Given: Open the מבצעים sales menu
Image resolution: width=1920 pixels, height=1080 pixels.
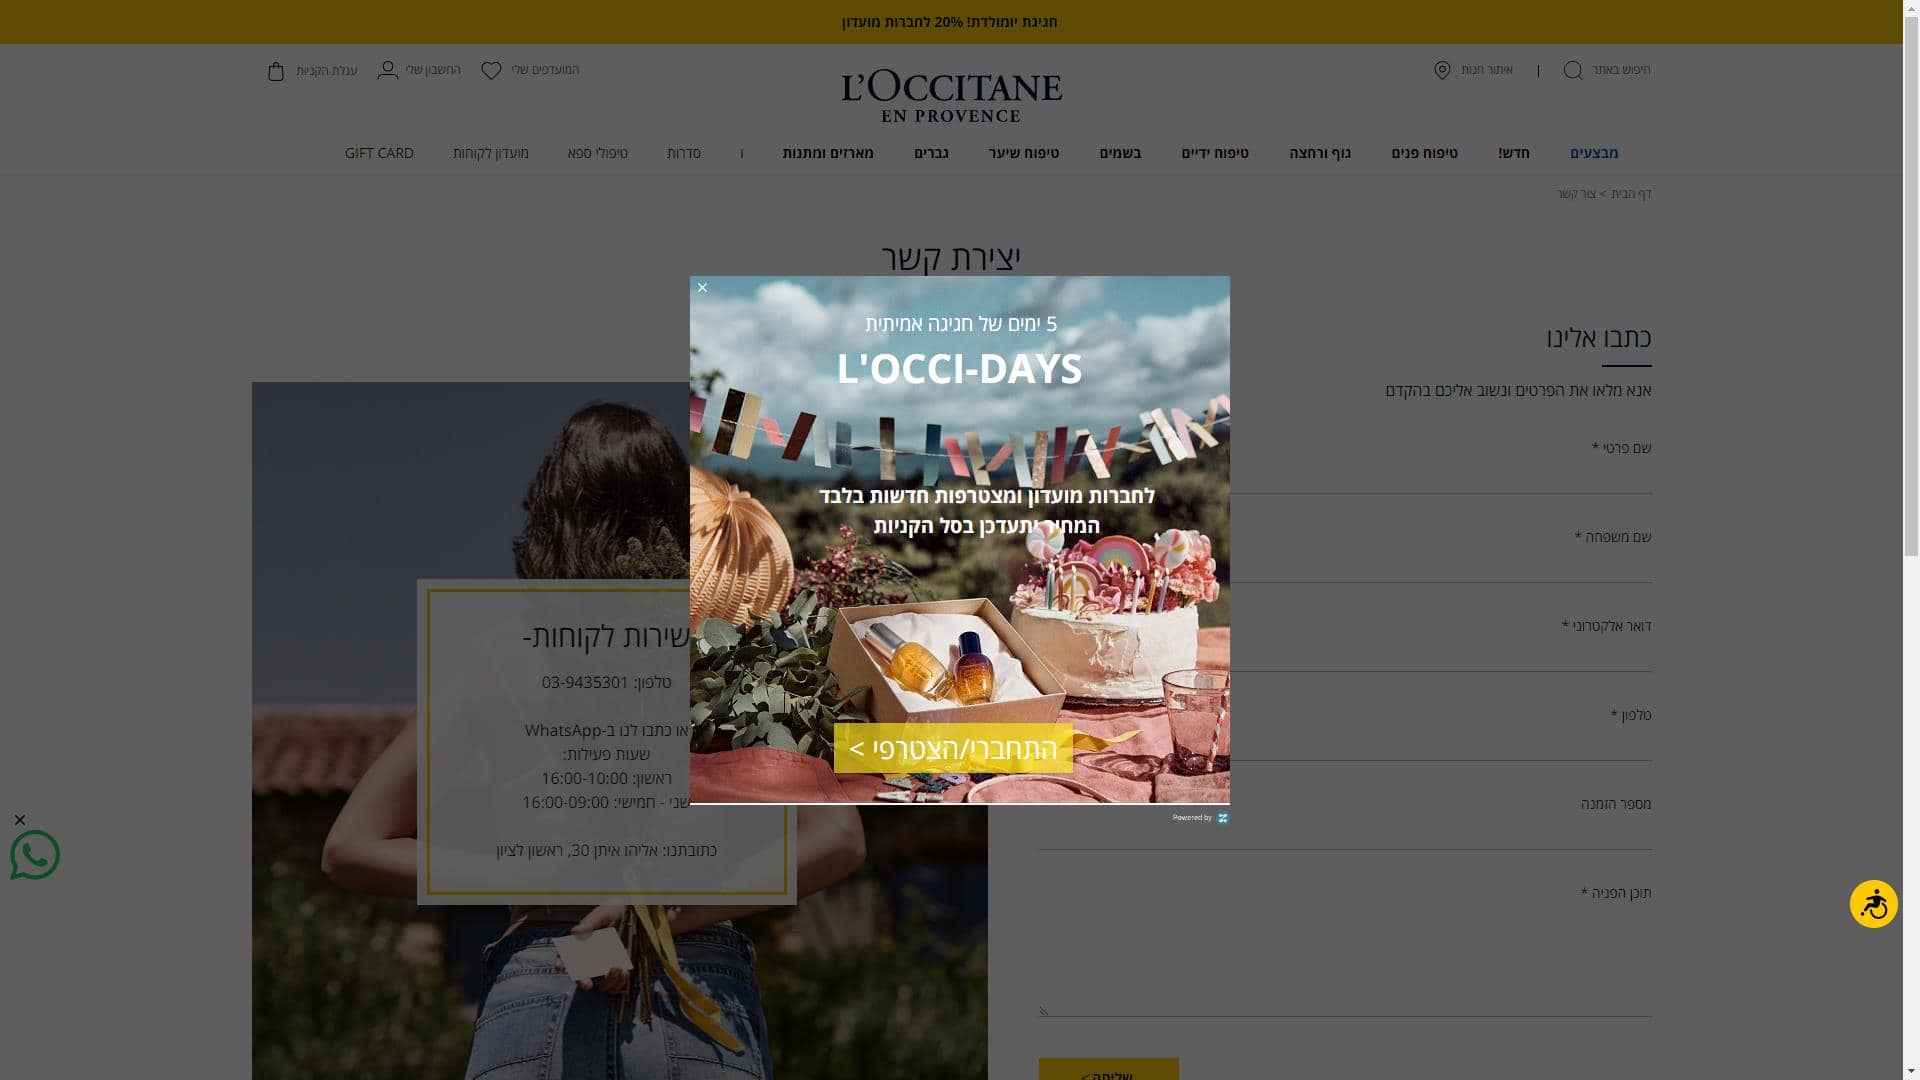Looking at the screenshot, I should pyautogui.click(x=1593, y=153).
